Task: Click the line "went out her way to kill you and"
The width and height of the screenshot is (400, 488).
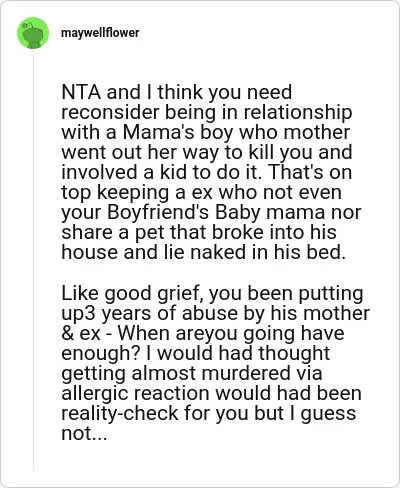Action: (207, 152)
